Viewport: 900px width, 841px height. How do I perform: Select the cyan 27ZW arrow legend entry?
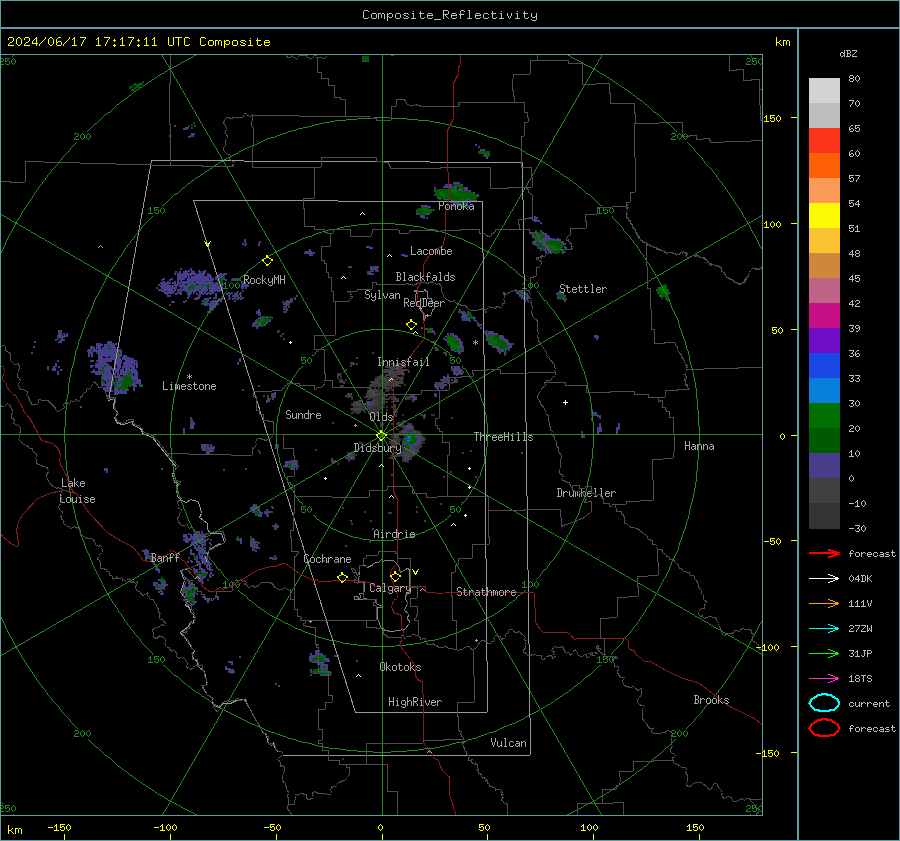click(x=824, y=629)
